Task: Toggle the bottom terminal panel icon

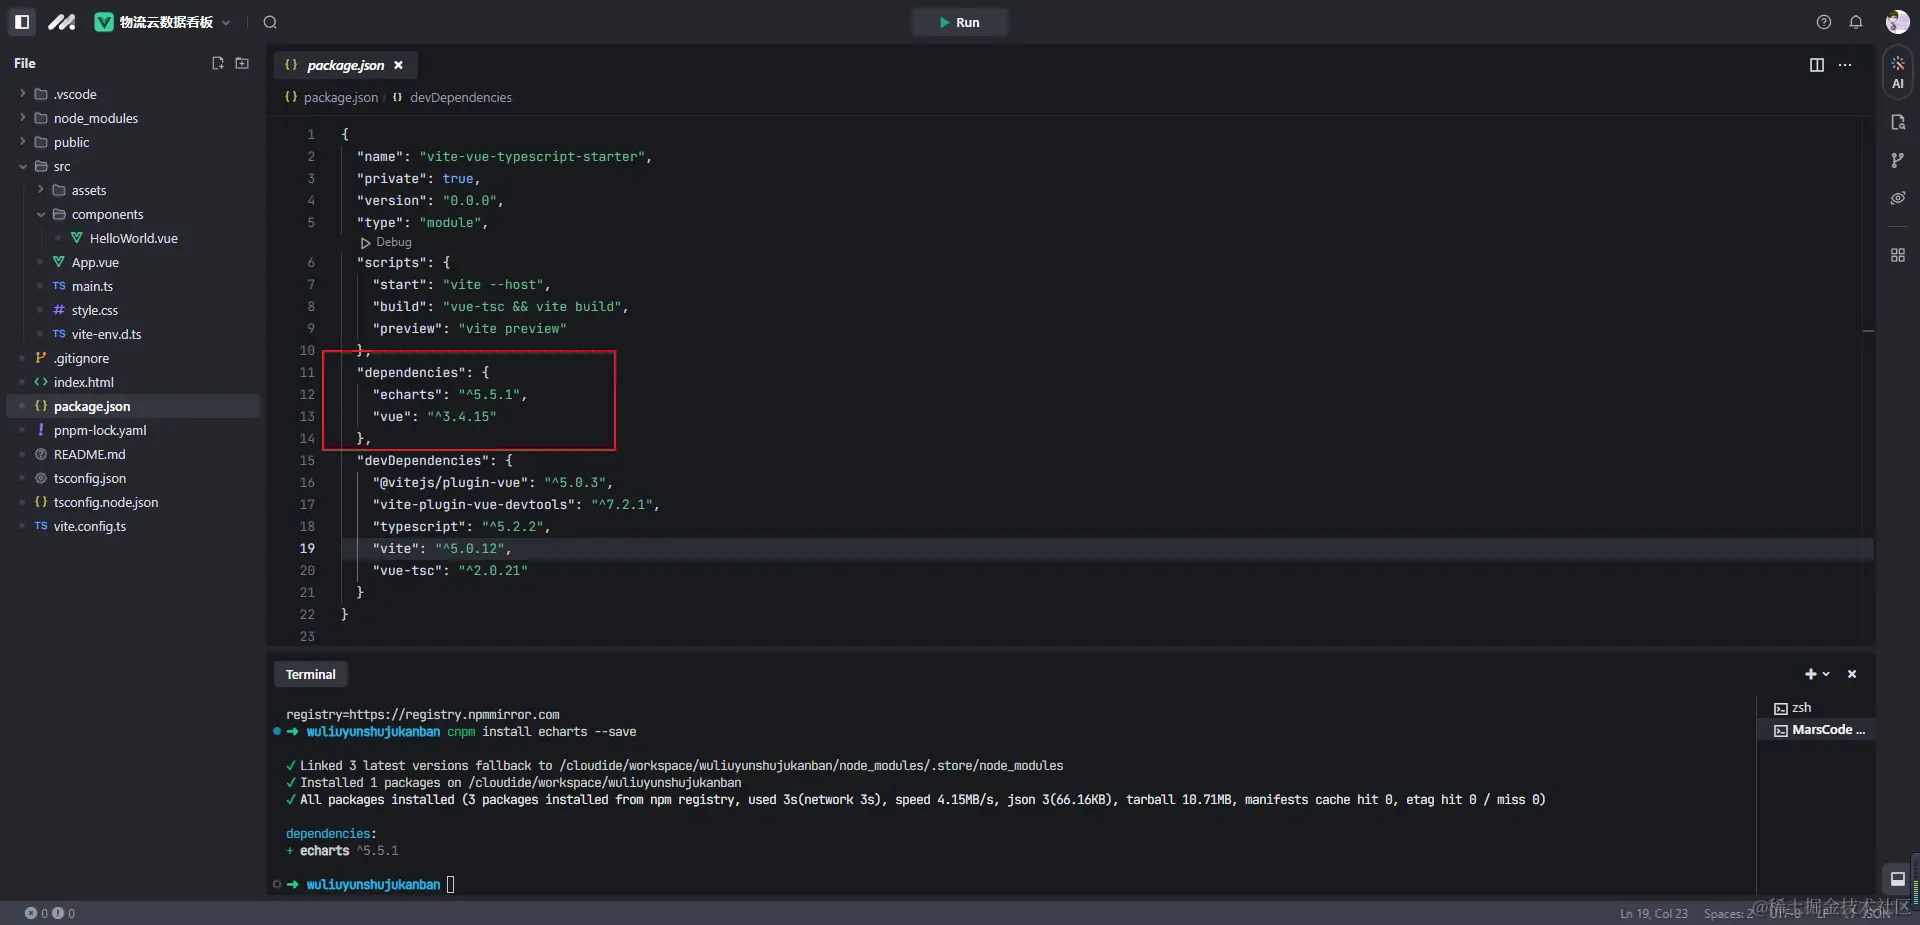Action: tap(1898, 879)
